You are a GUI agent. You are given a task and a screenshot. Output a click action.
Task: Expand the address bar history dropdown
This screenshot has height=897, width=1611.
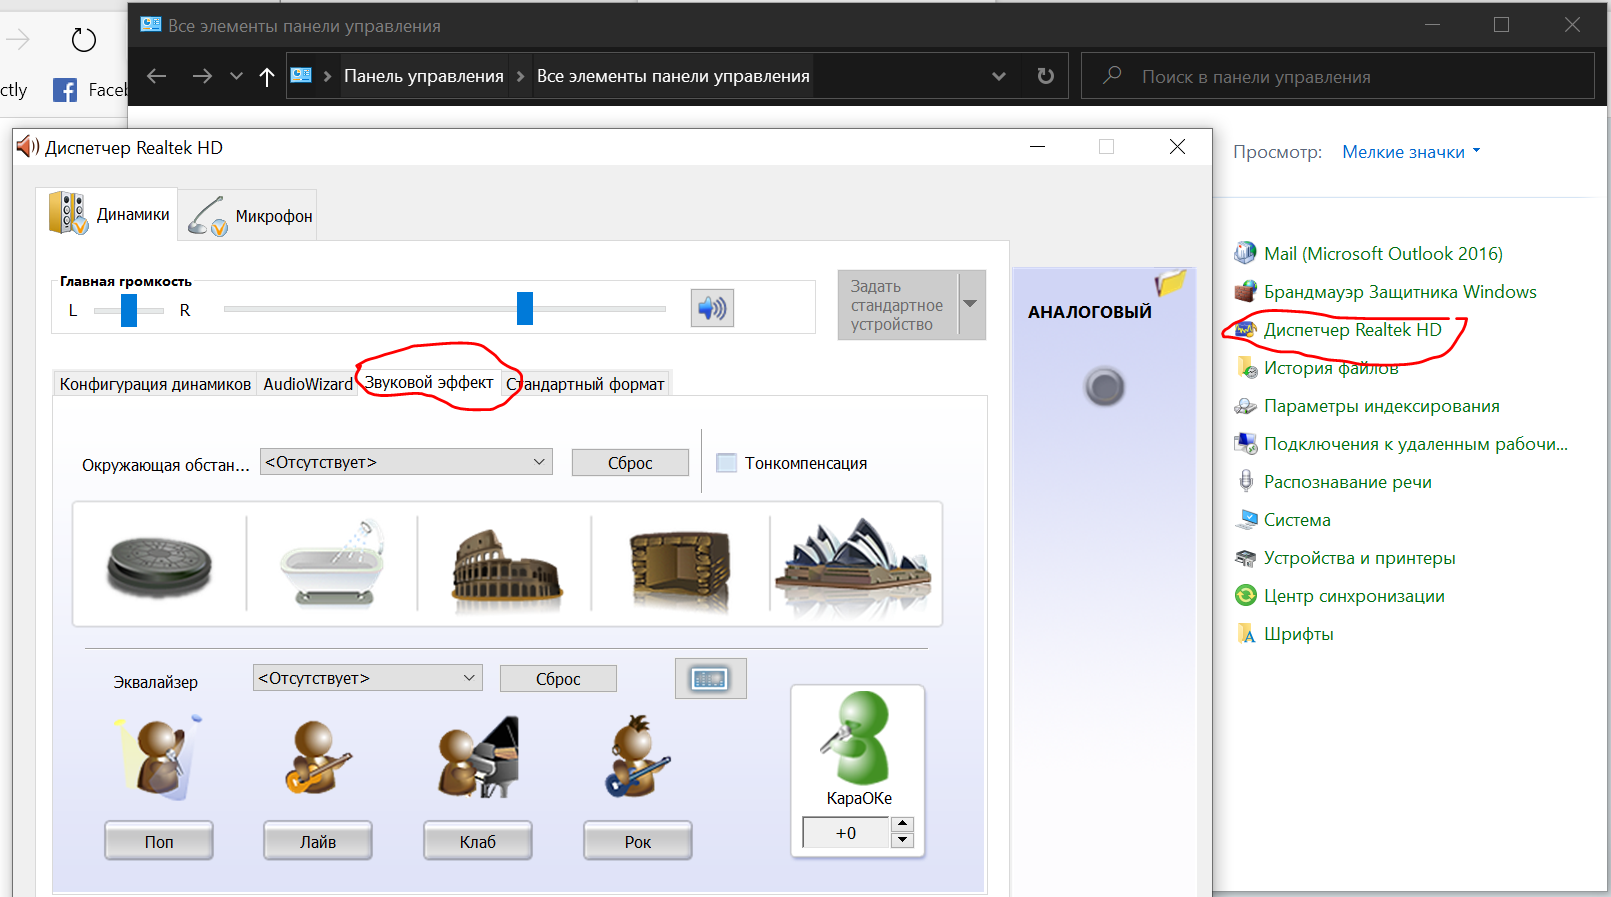click(998, 76)
